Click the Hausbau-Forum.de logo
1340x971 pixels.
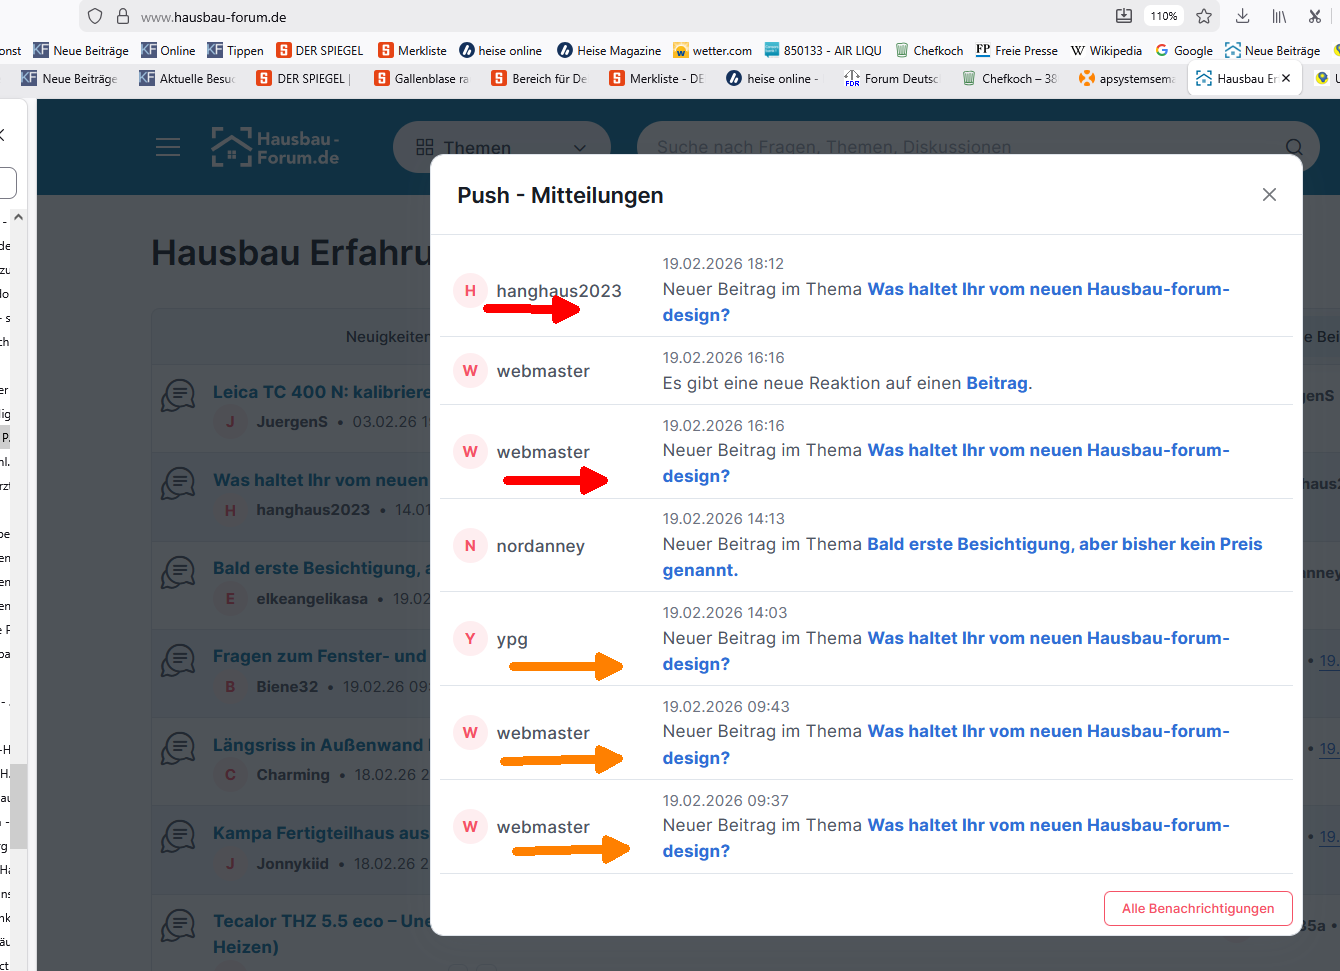tap(276, 147)
